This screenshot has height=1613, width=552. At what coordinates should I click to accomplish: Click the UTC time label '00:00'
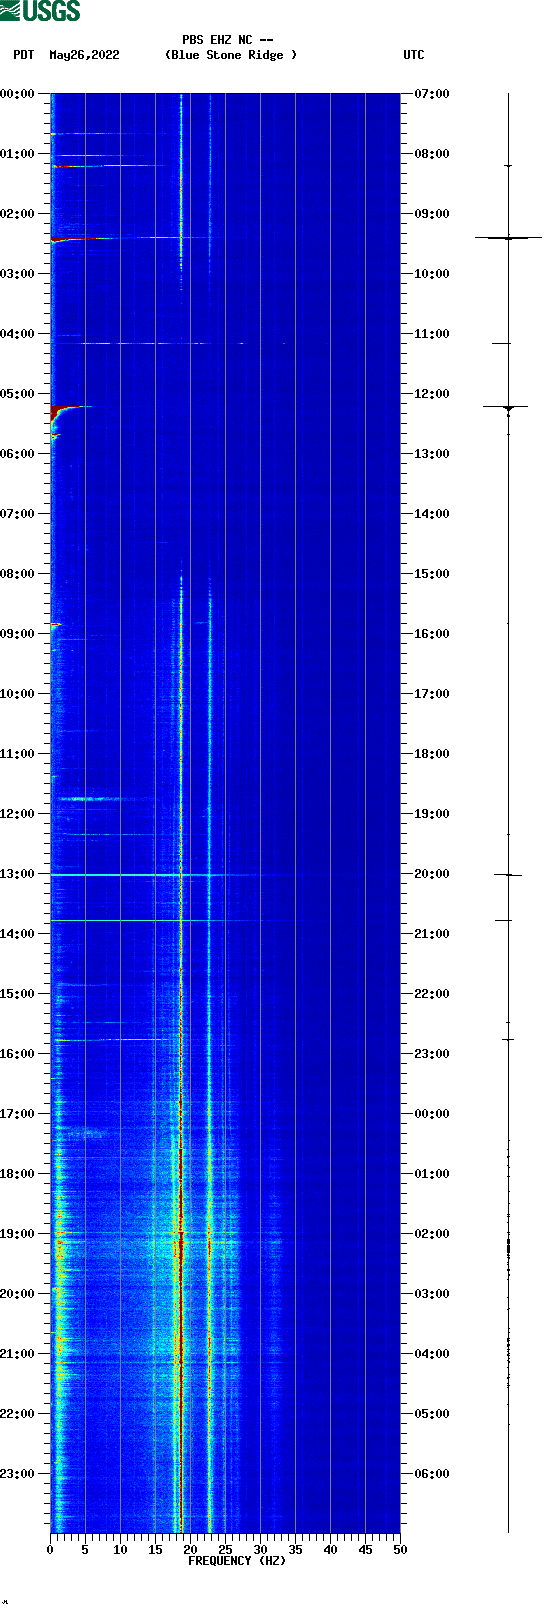tap(432, 1114)
